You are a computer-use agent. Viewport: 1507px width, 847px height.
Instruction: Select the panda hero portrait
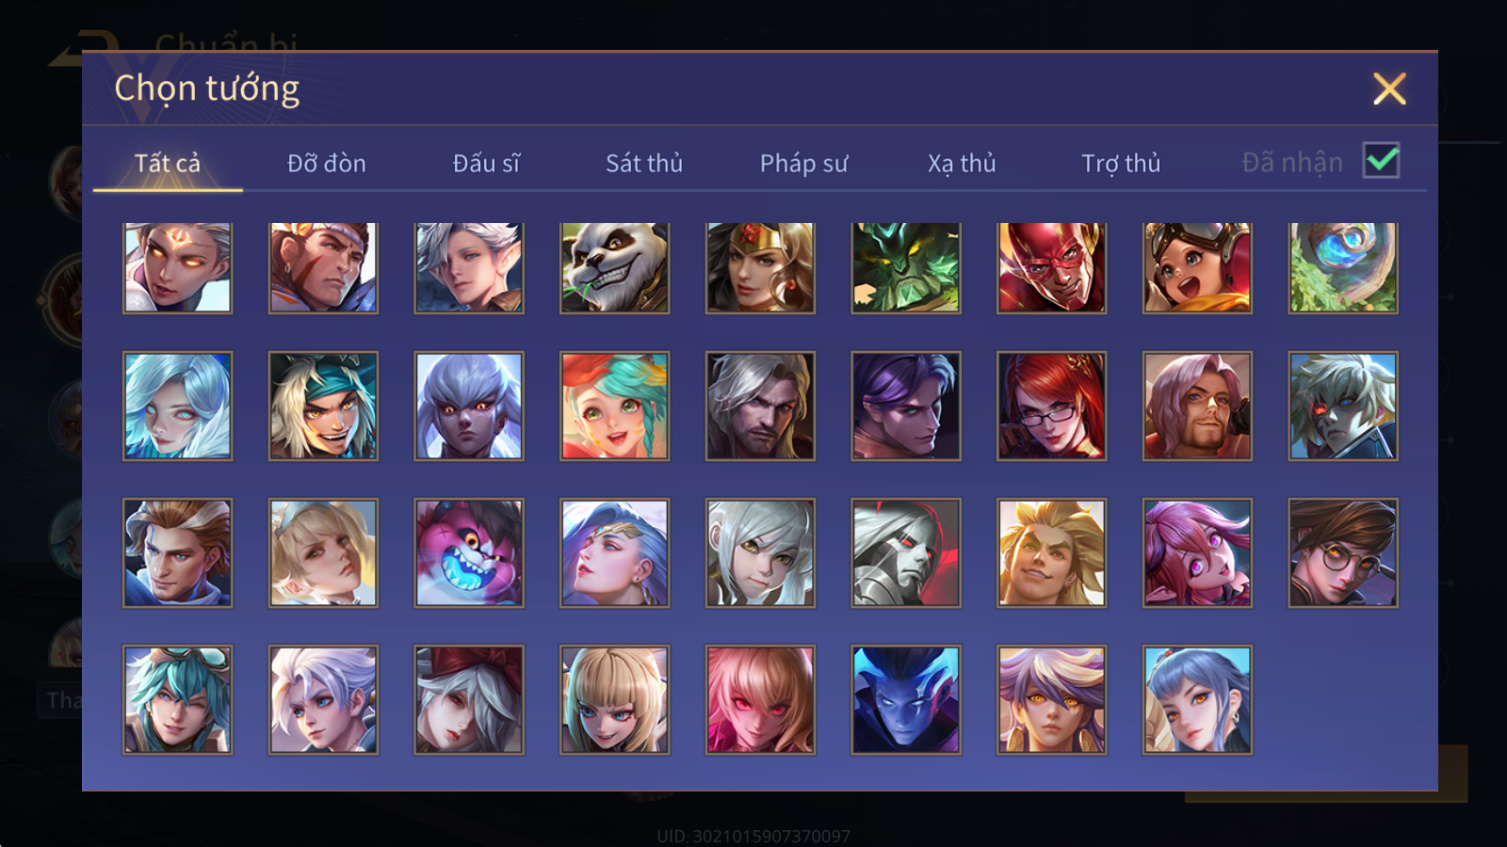[615, 267]
